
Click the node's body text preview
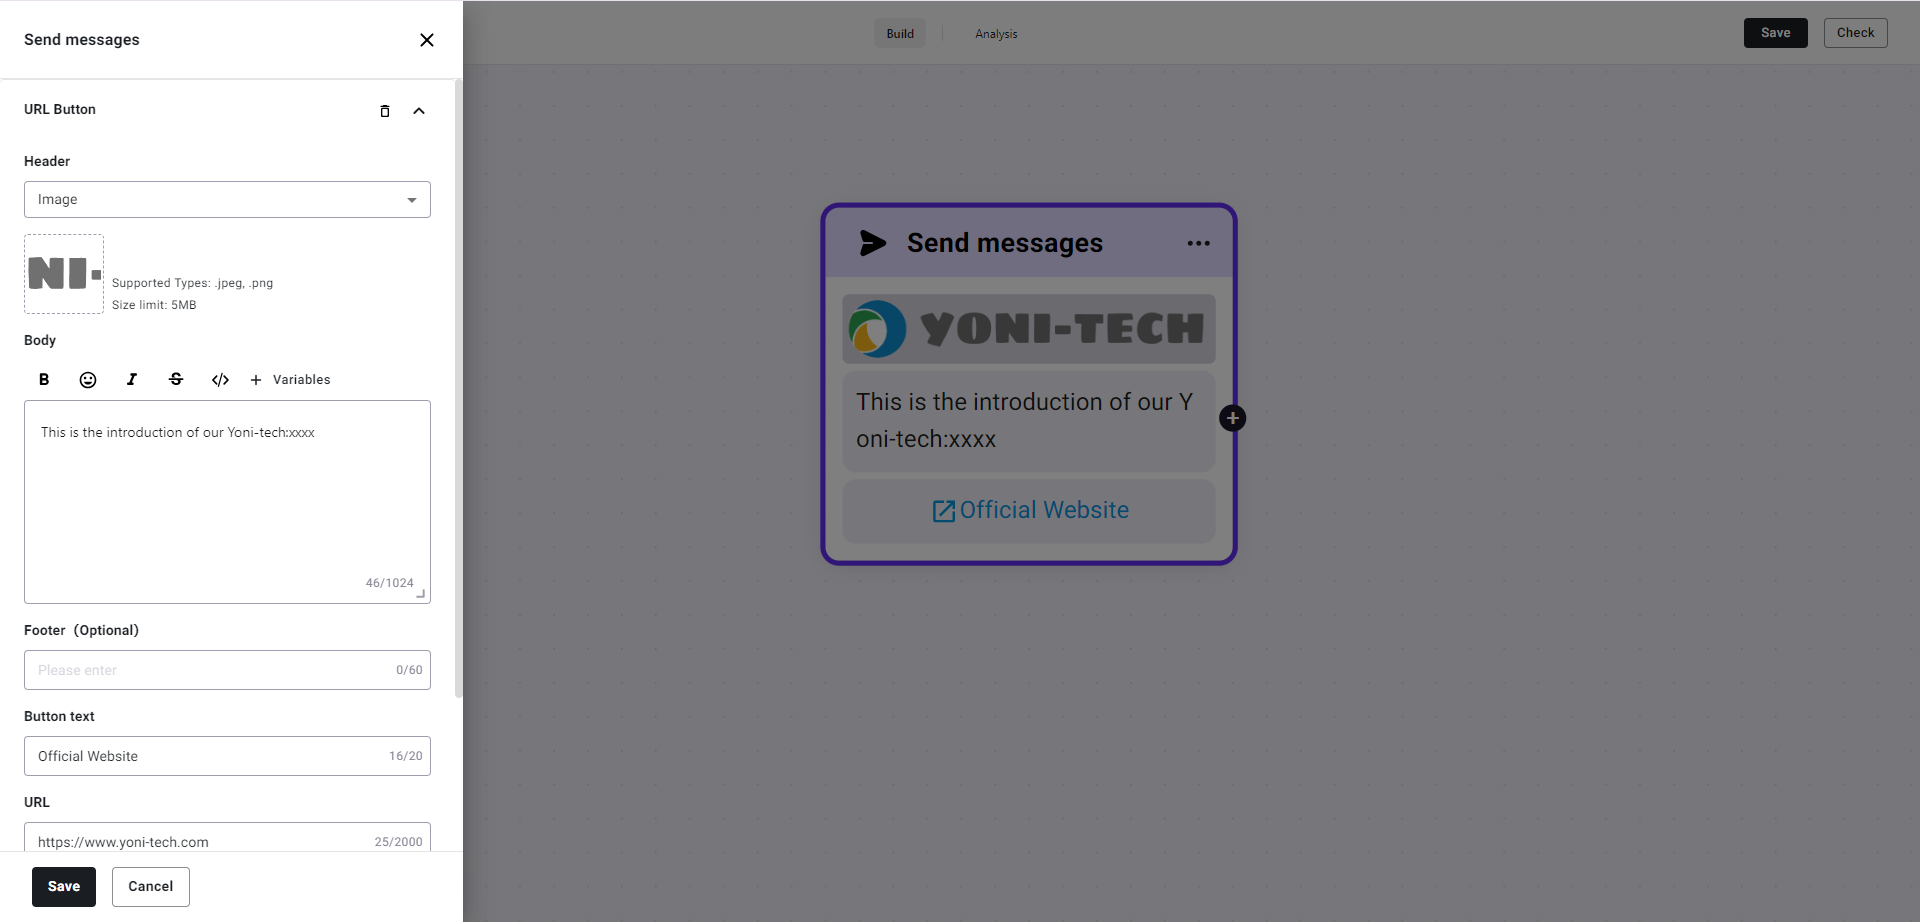pos(1029,421)
